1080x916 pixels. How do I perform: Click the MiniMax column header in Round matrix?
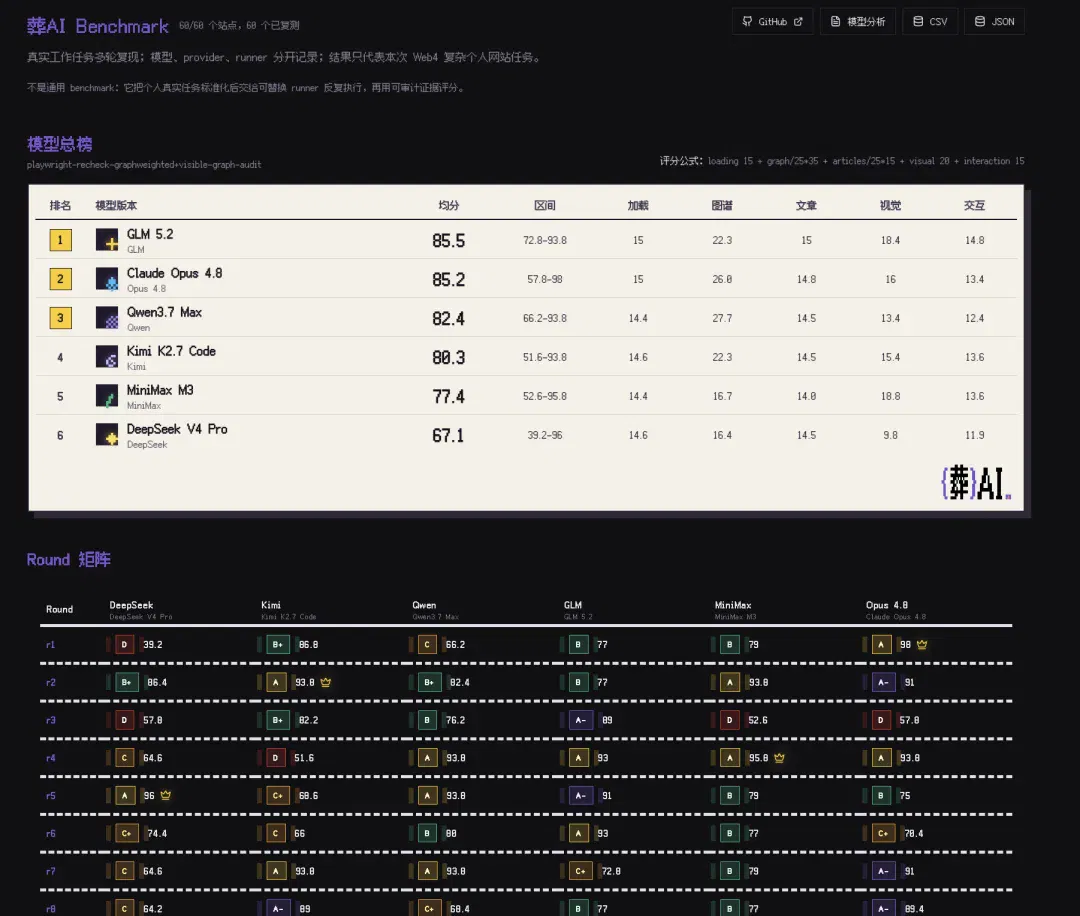[733, 605]
